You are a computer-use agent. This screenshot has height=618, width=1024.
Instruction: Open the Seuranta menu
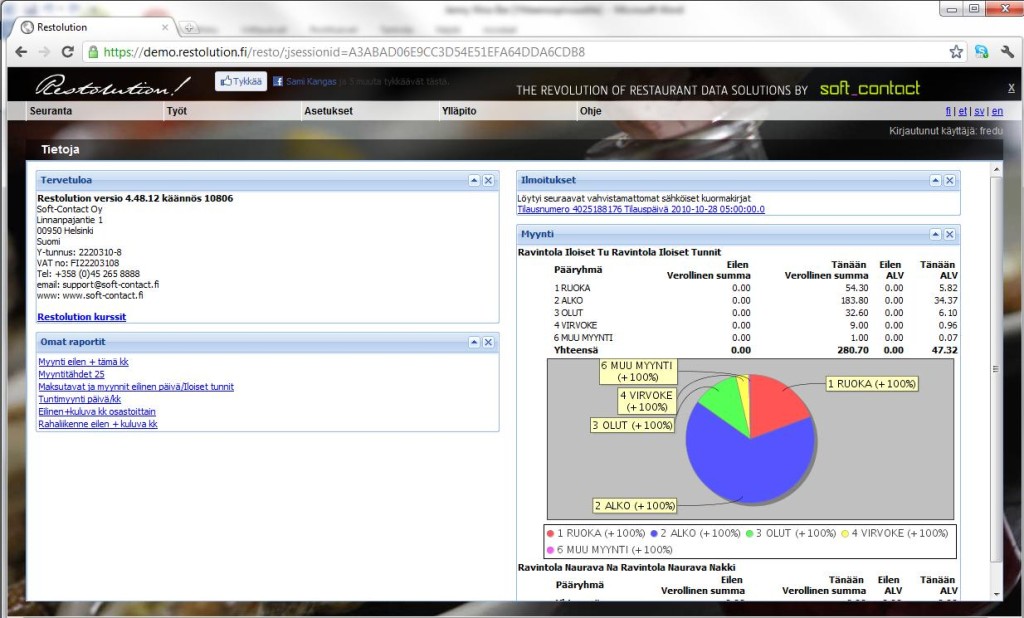[51, 111]
